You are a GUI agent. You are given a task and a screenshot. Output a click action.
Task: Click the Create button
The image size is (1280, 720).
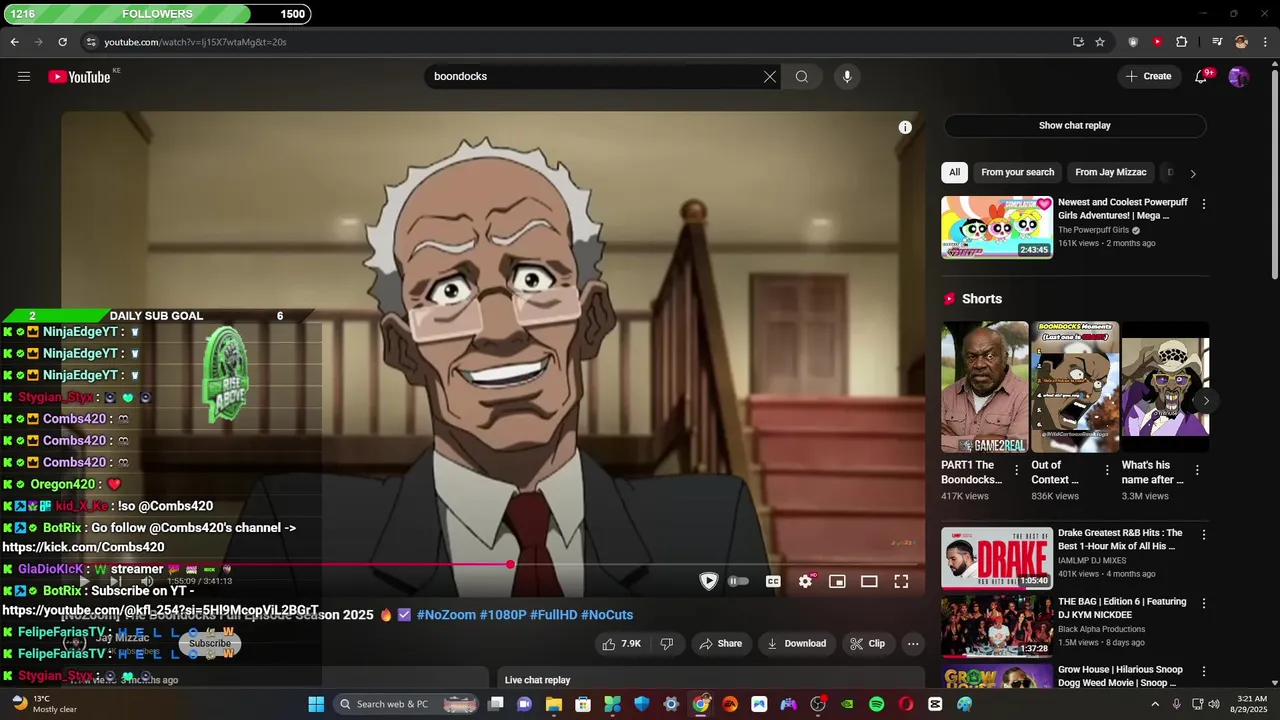pyautogui.click(x=1148, y=76)
